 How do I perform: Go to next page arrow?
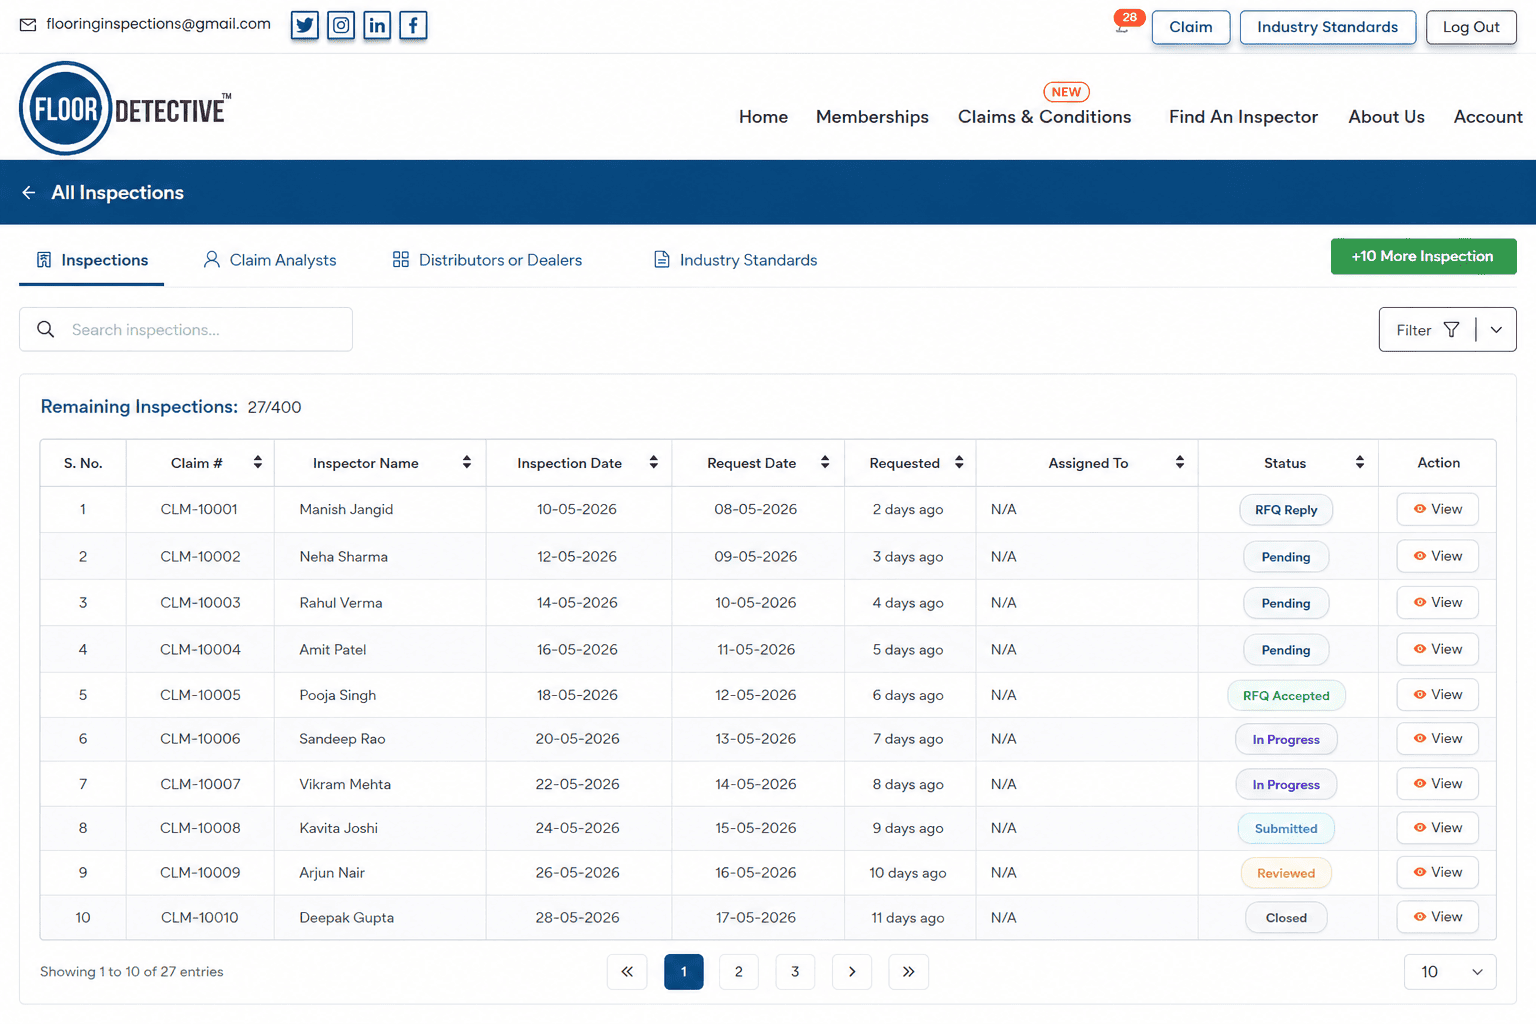click(852, 972)
